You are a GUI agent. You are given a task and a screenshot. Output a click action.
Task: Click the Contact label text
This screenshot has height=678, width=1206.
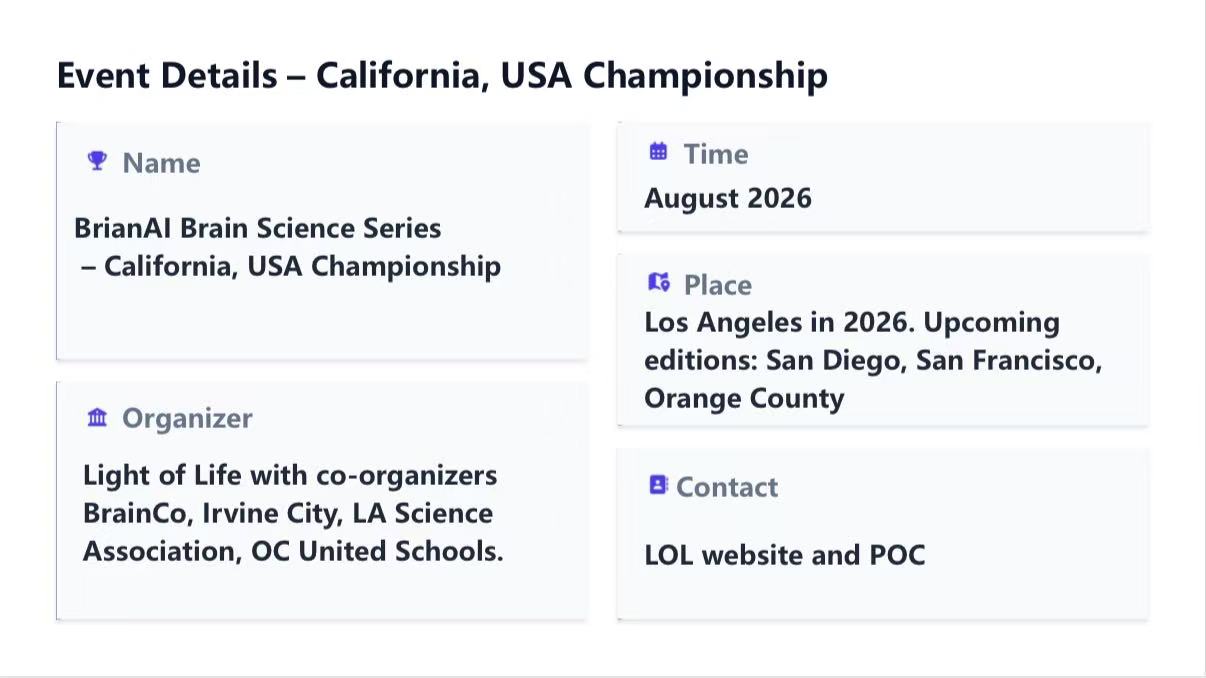tap(727, 487)
